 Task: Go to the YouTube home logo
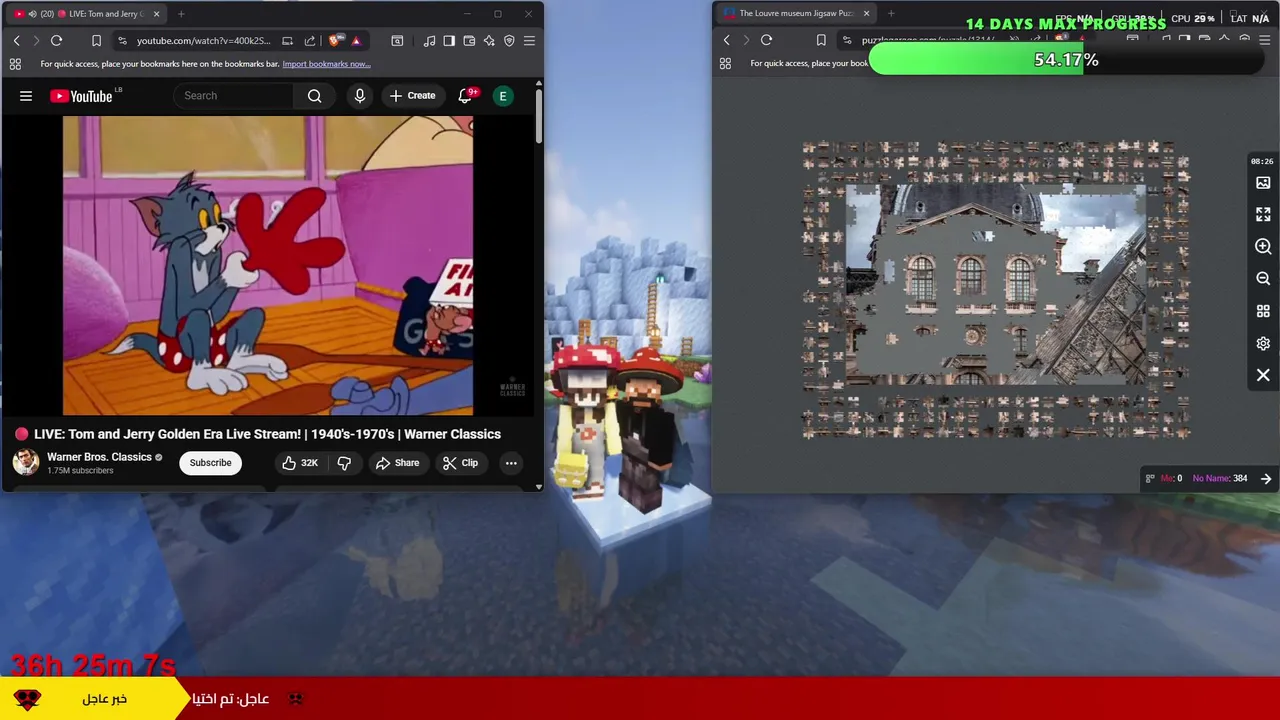(x=81, y=96)
